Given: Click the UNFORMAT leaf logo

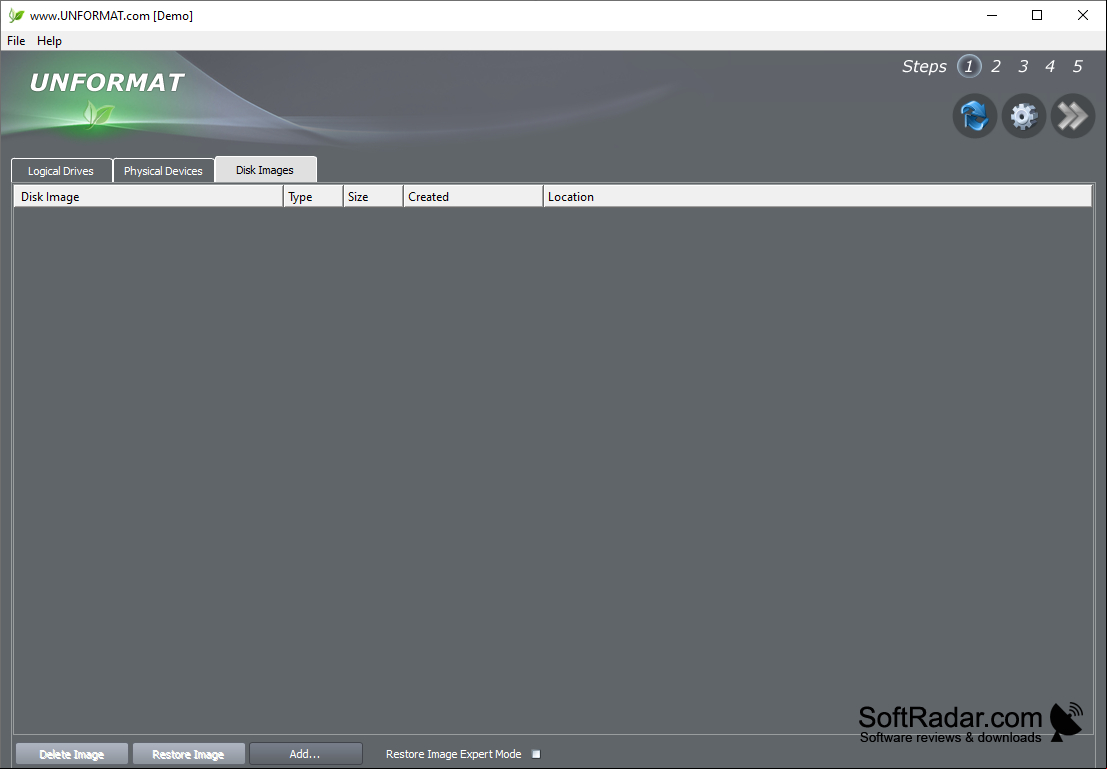Looking at the screenshot, I should tap(98, 113).
